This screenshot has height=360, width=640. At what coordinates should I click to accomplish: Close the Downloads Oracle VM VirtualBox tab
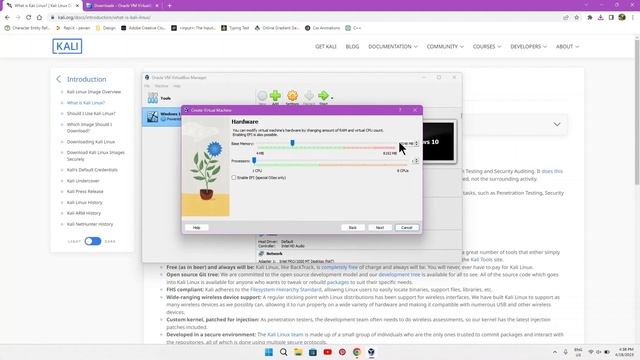(x=157, y=6)
